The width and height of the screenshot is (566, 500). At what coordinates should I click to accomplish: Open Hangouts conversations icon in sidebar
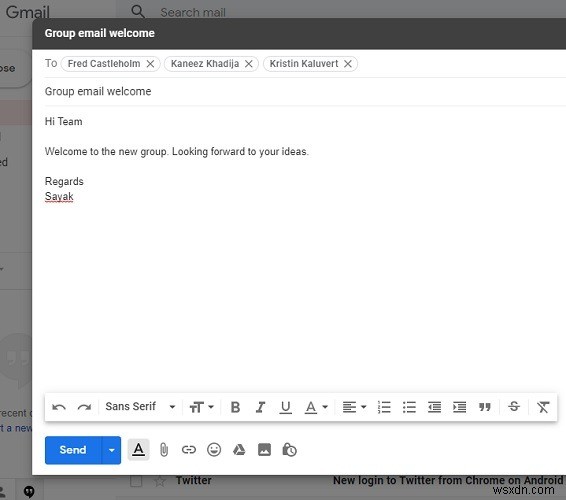pyautogui.click(x=29, y=491)
